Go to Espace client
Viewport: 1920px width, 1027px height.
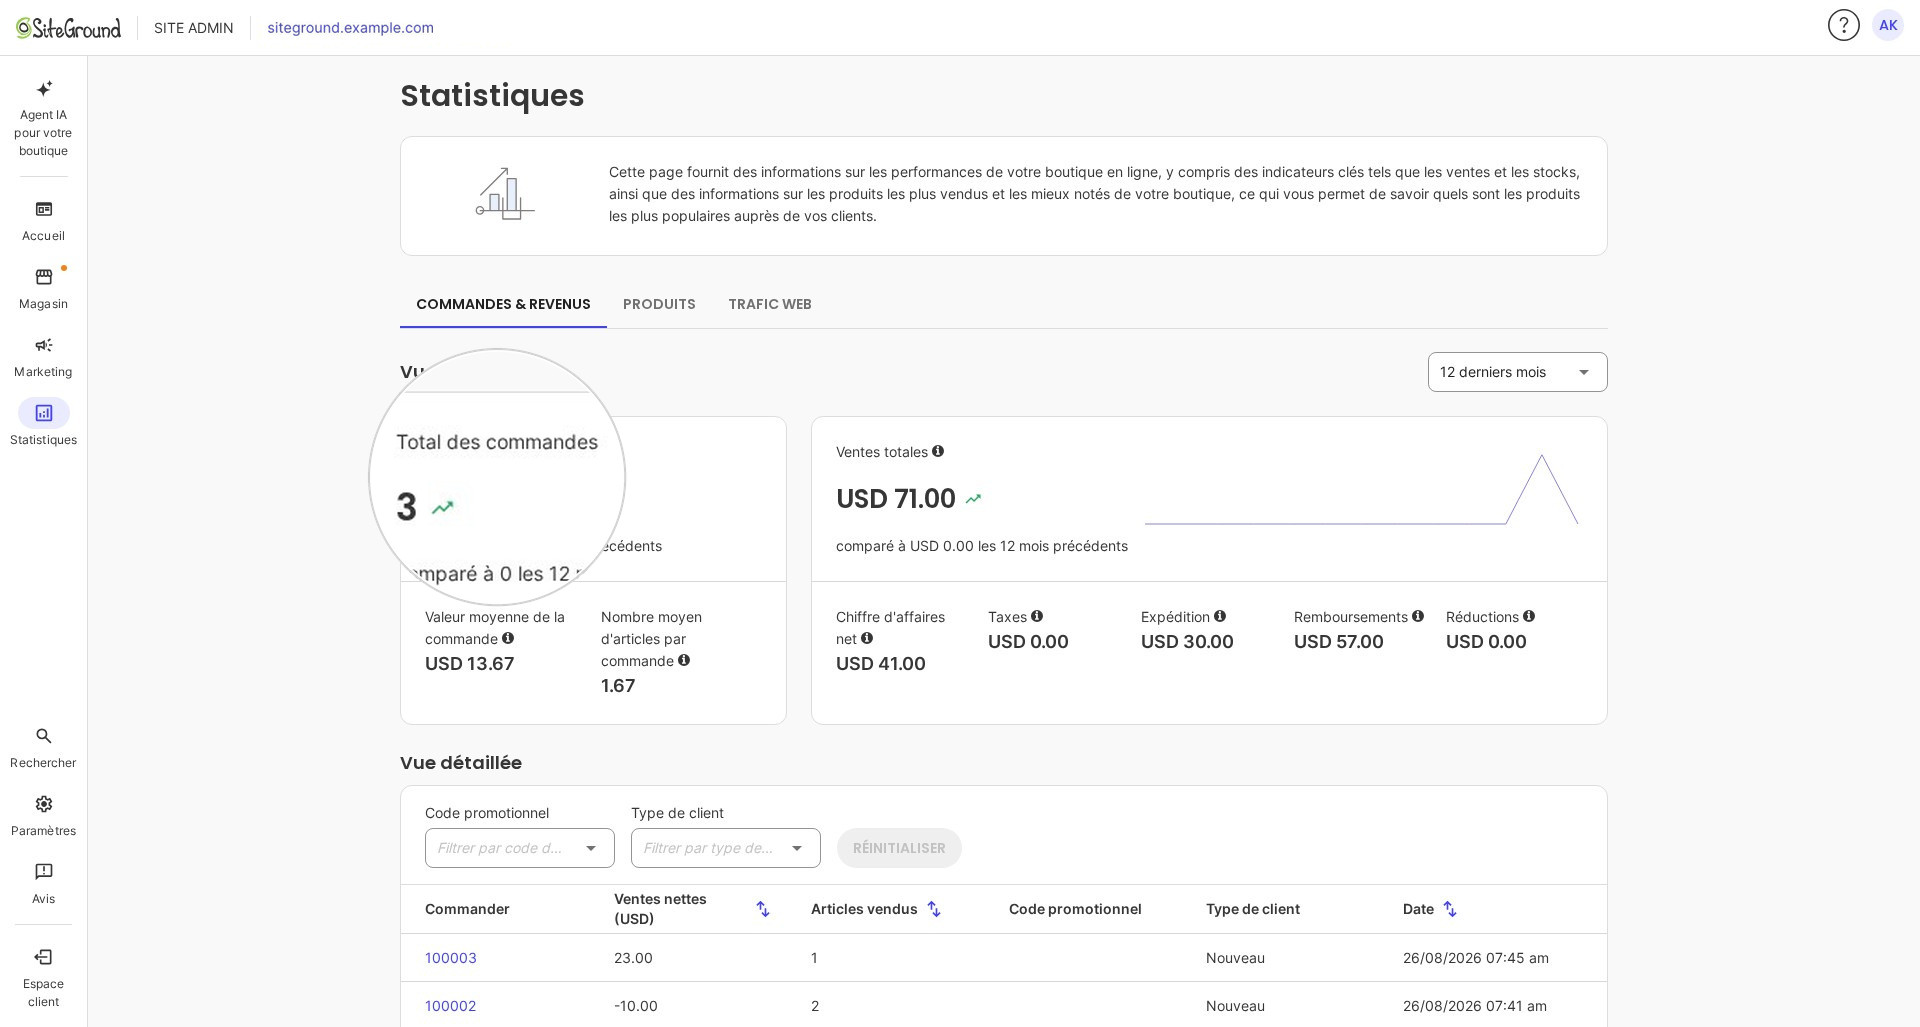pyautogui.click(x=43, y=978)
